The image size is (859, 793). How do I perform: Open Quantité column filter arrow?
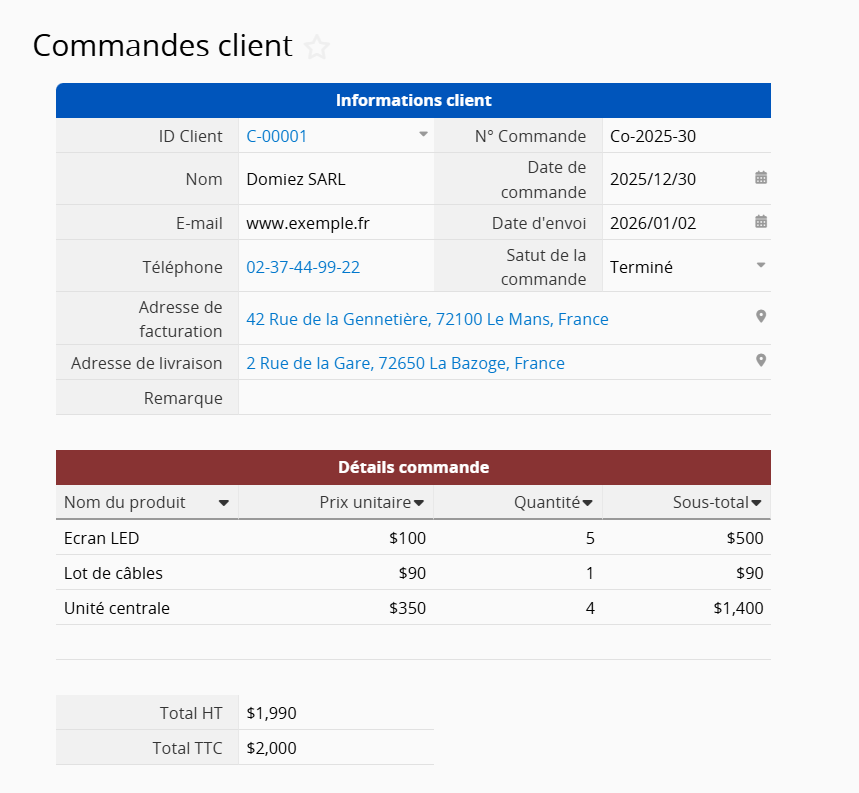588,503
